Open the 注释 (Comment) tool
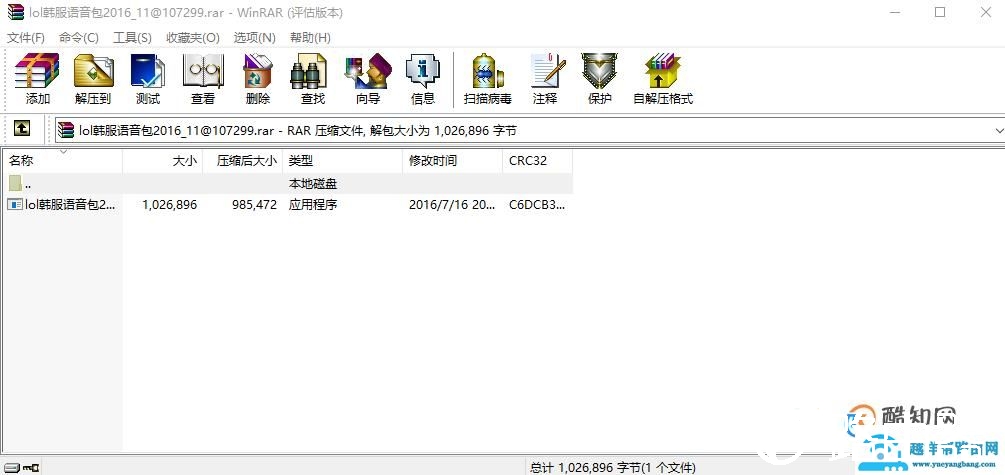 pyautogui.click(x=545, y=78)
